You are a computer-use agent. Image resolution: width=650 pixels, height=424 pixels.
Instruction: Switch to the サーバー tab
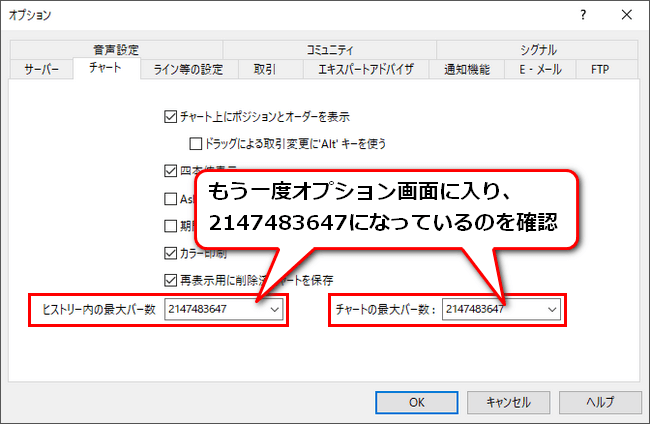(41, 69)
